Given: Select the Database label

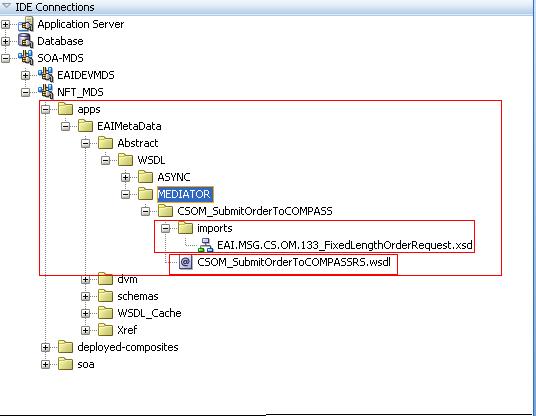Looking at the screenshot, I should (60, 41).
